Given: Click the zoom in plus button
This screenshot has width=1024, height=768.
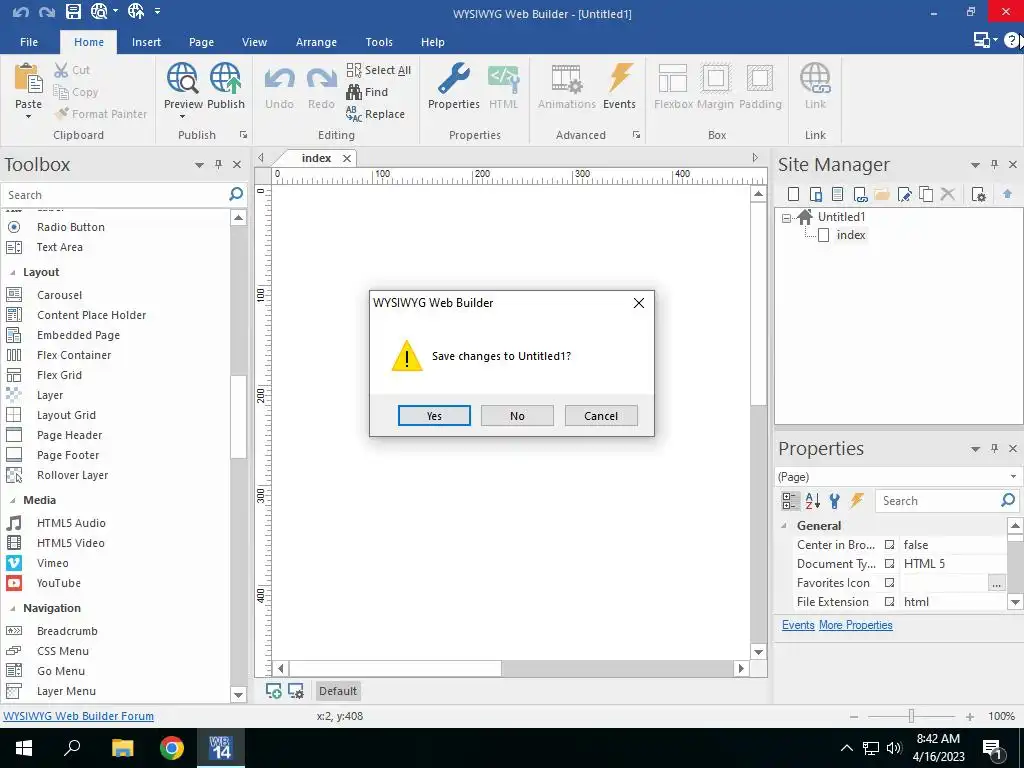Looking at the screenshot, I should click(970, 717).
